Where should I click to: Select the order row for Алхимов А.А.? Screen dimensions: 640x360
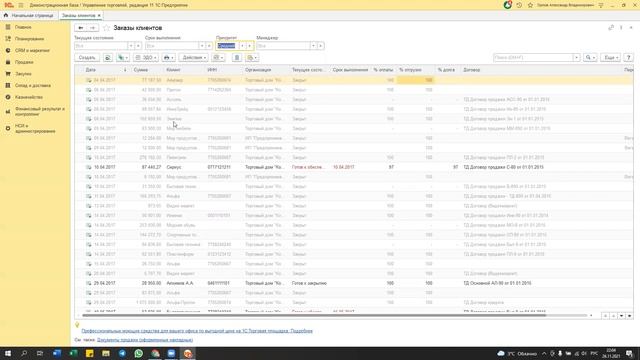354,283
